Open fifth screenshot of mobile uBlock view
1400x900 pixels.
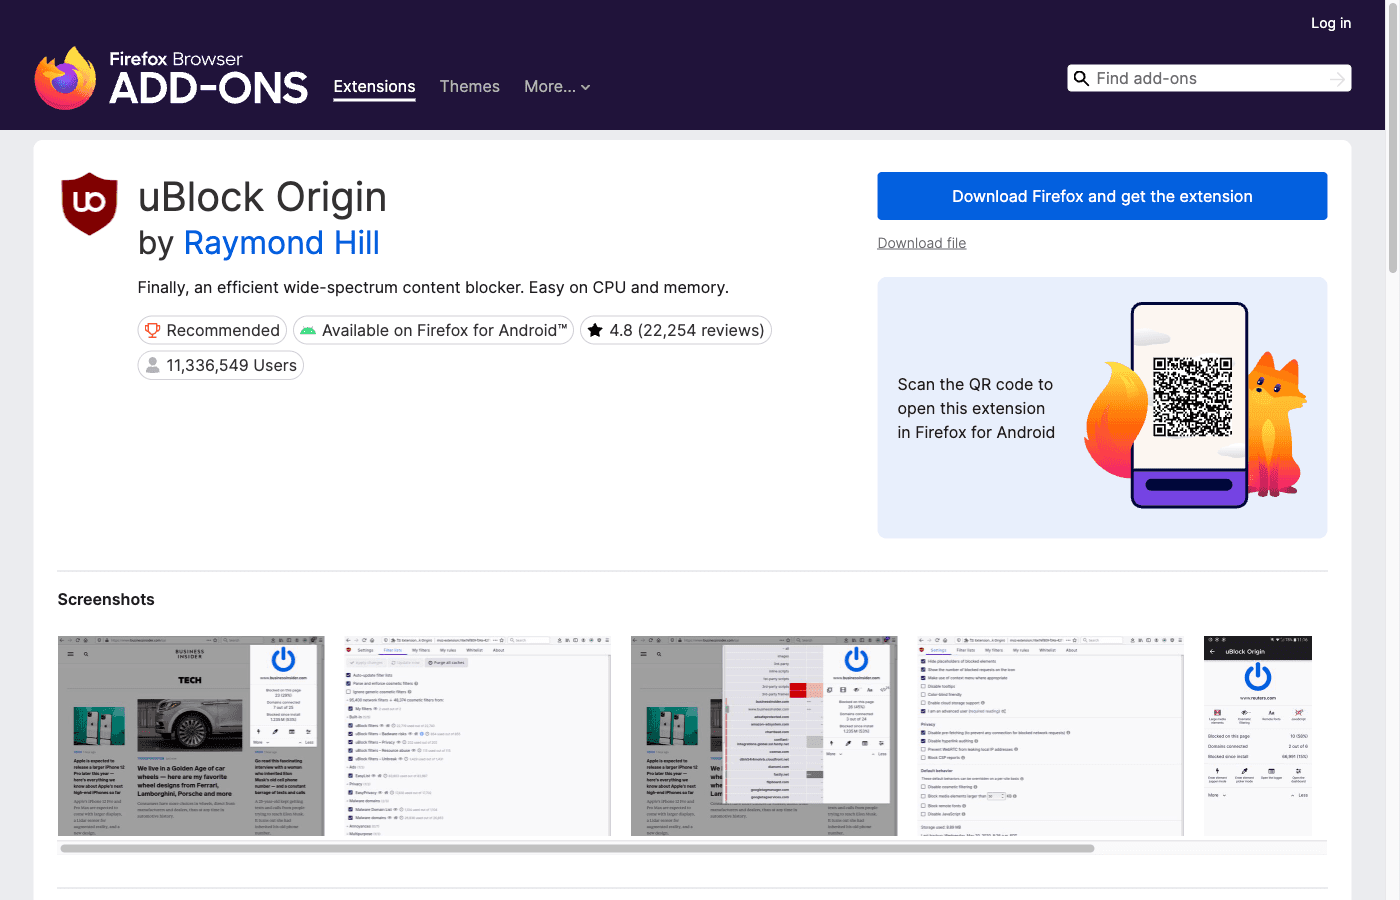click(x=1258, y=735)
